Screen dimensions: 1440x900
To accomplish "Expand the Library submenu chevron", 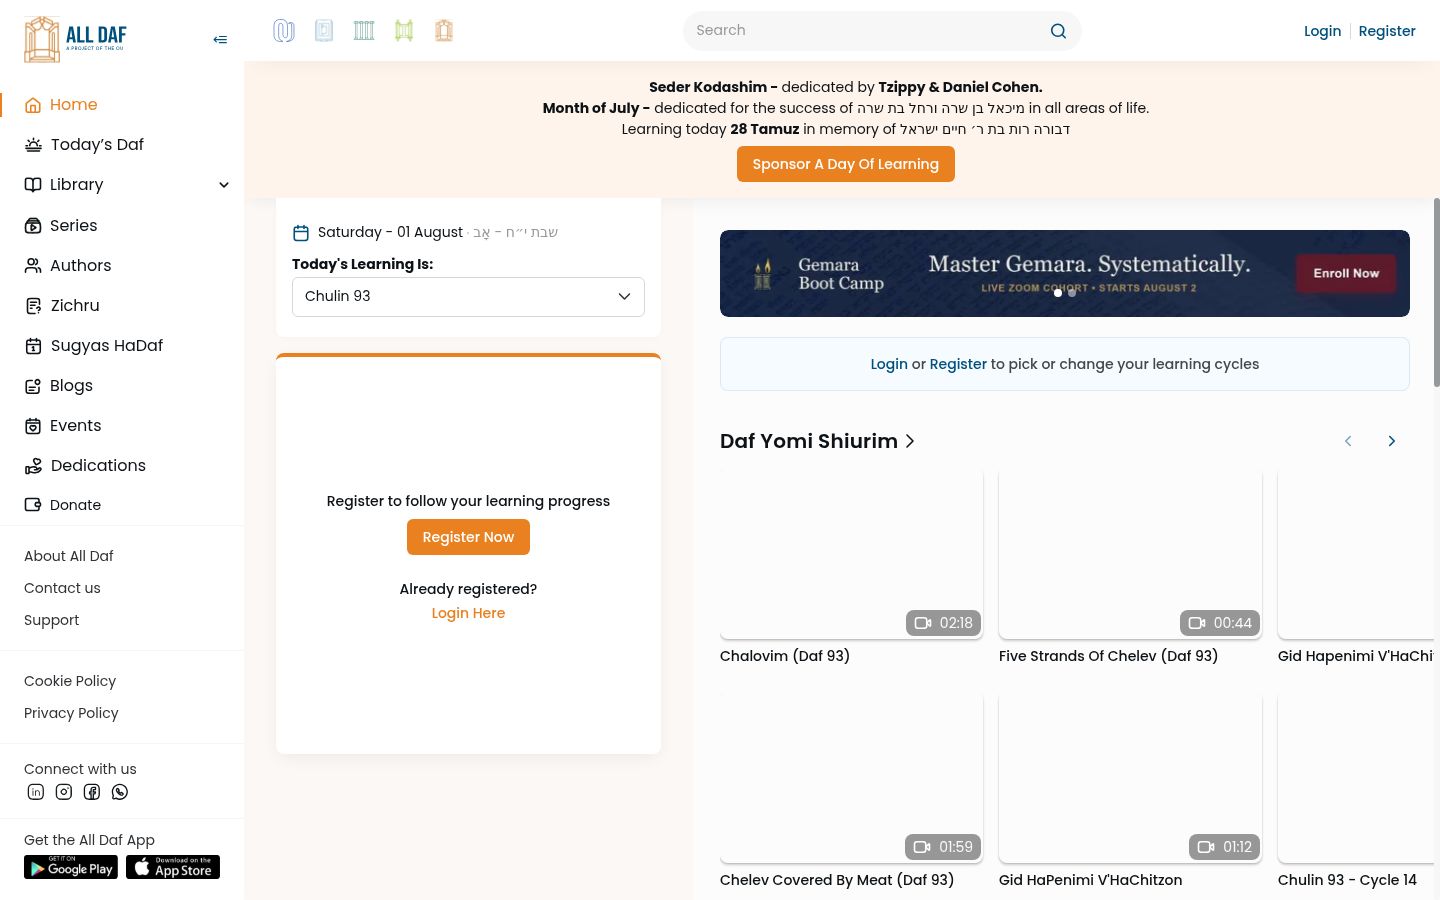I will click(224, 185).
